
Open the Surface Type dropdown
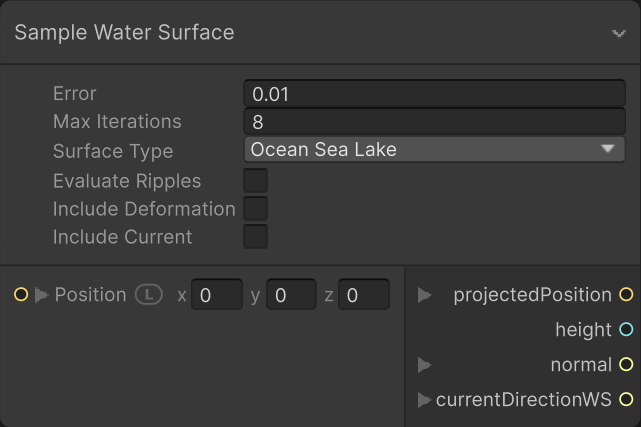click(x=434, y=150)
